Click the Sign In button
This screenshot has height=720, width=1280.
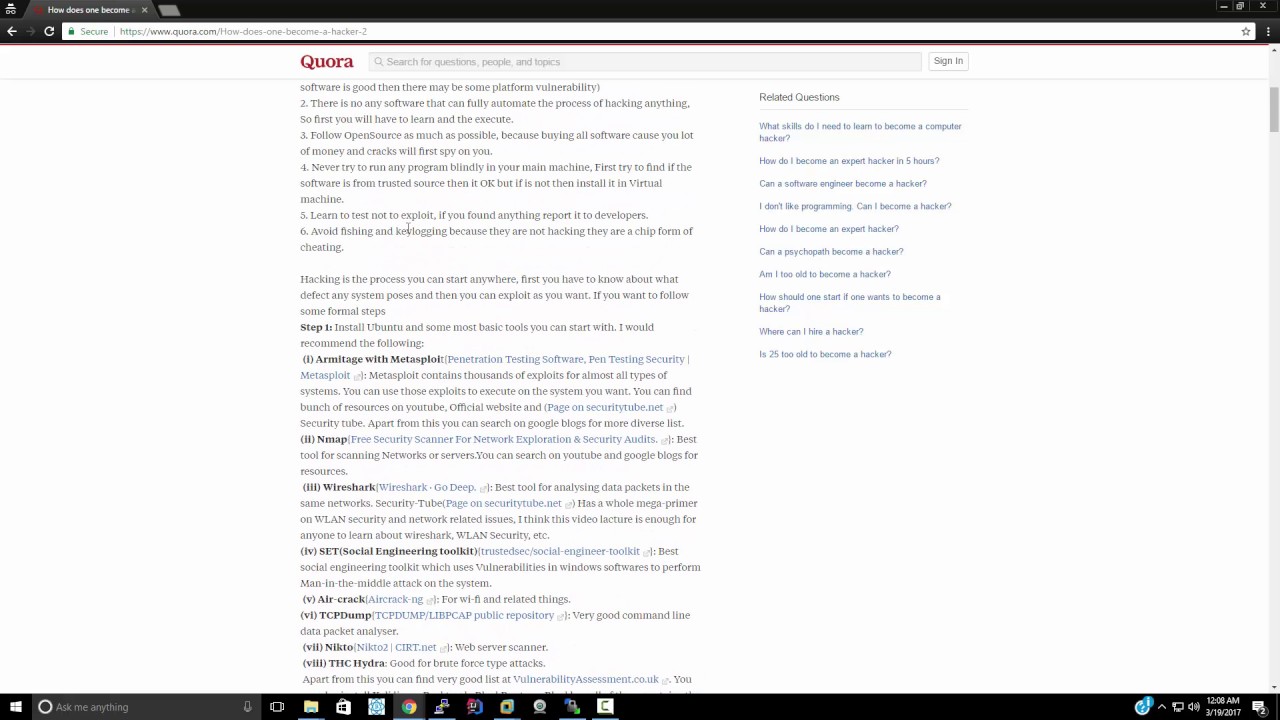(x=948, y=61)
